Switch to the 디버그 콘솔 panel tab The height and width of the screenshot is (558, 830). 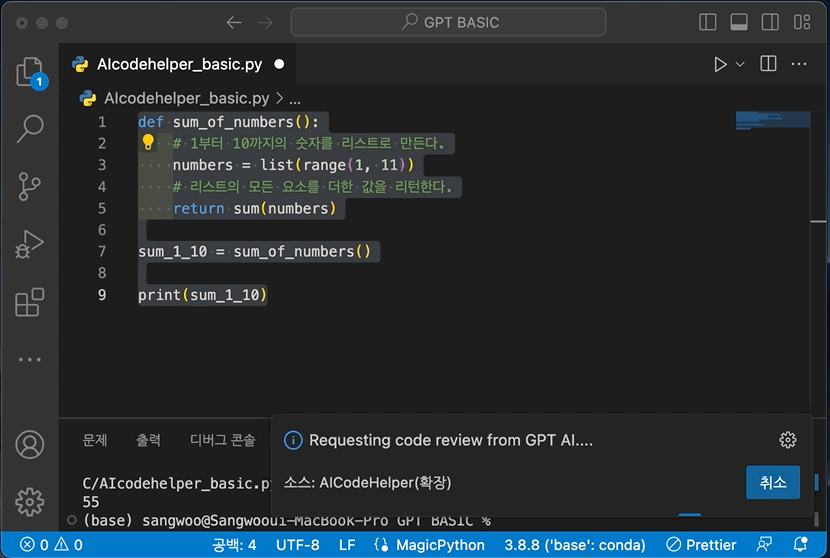(223, 440)
